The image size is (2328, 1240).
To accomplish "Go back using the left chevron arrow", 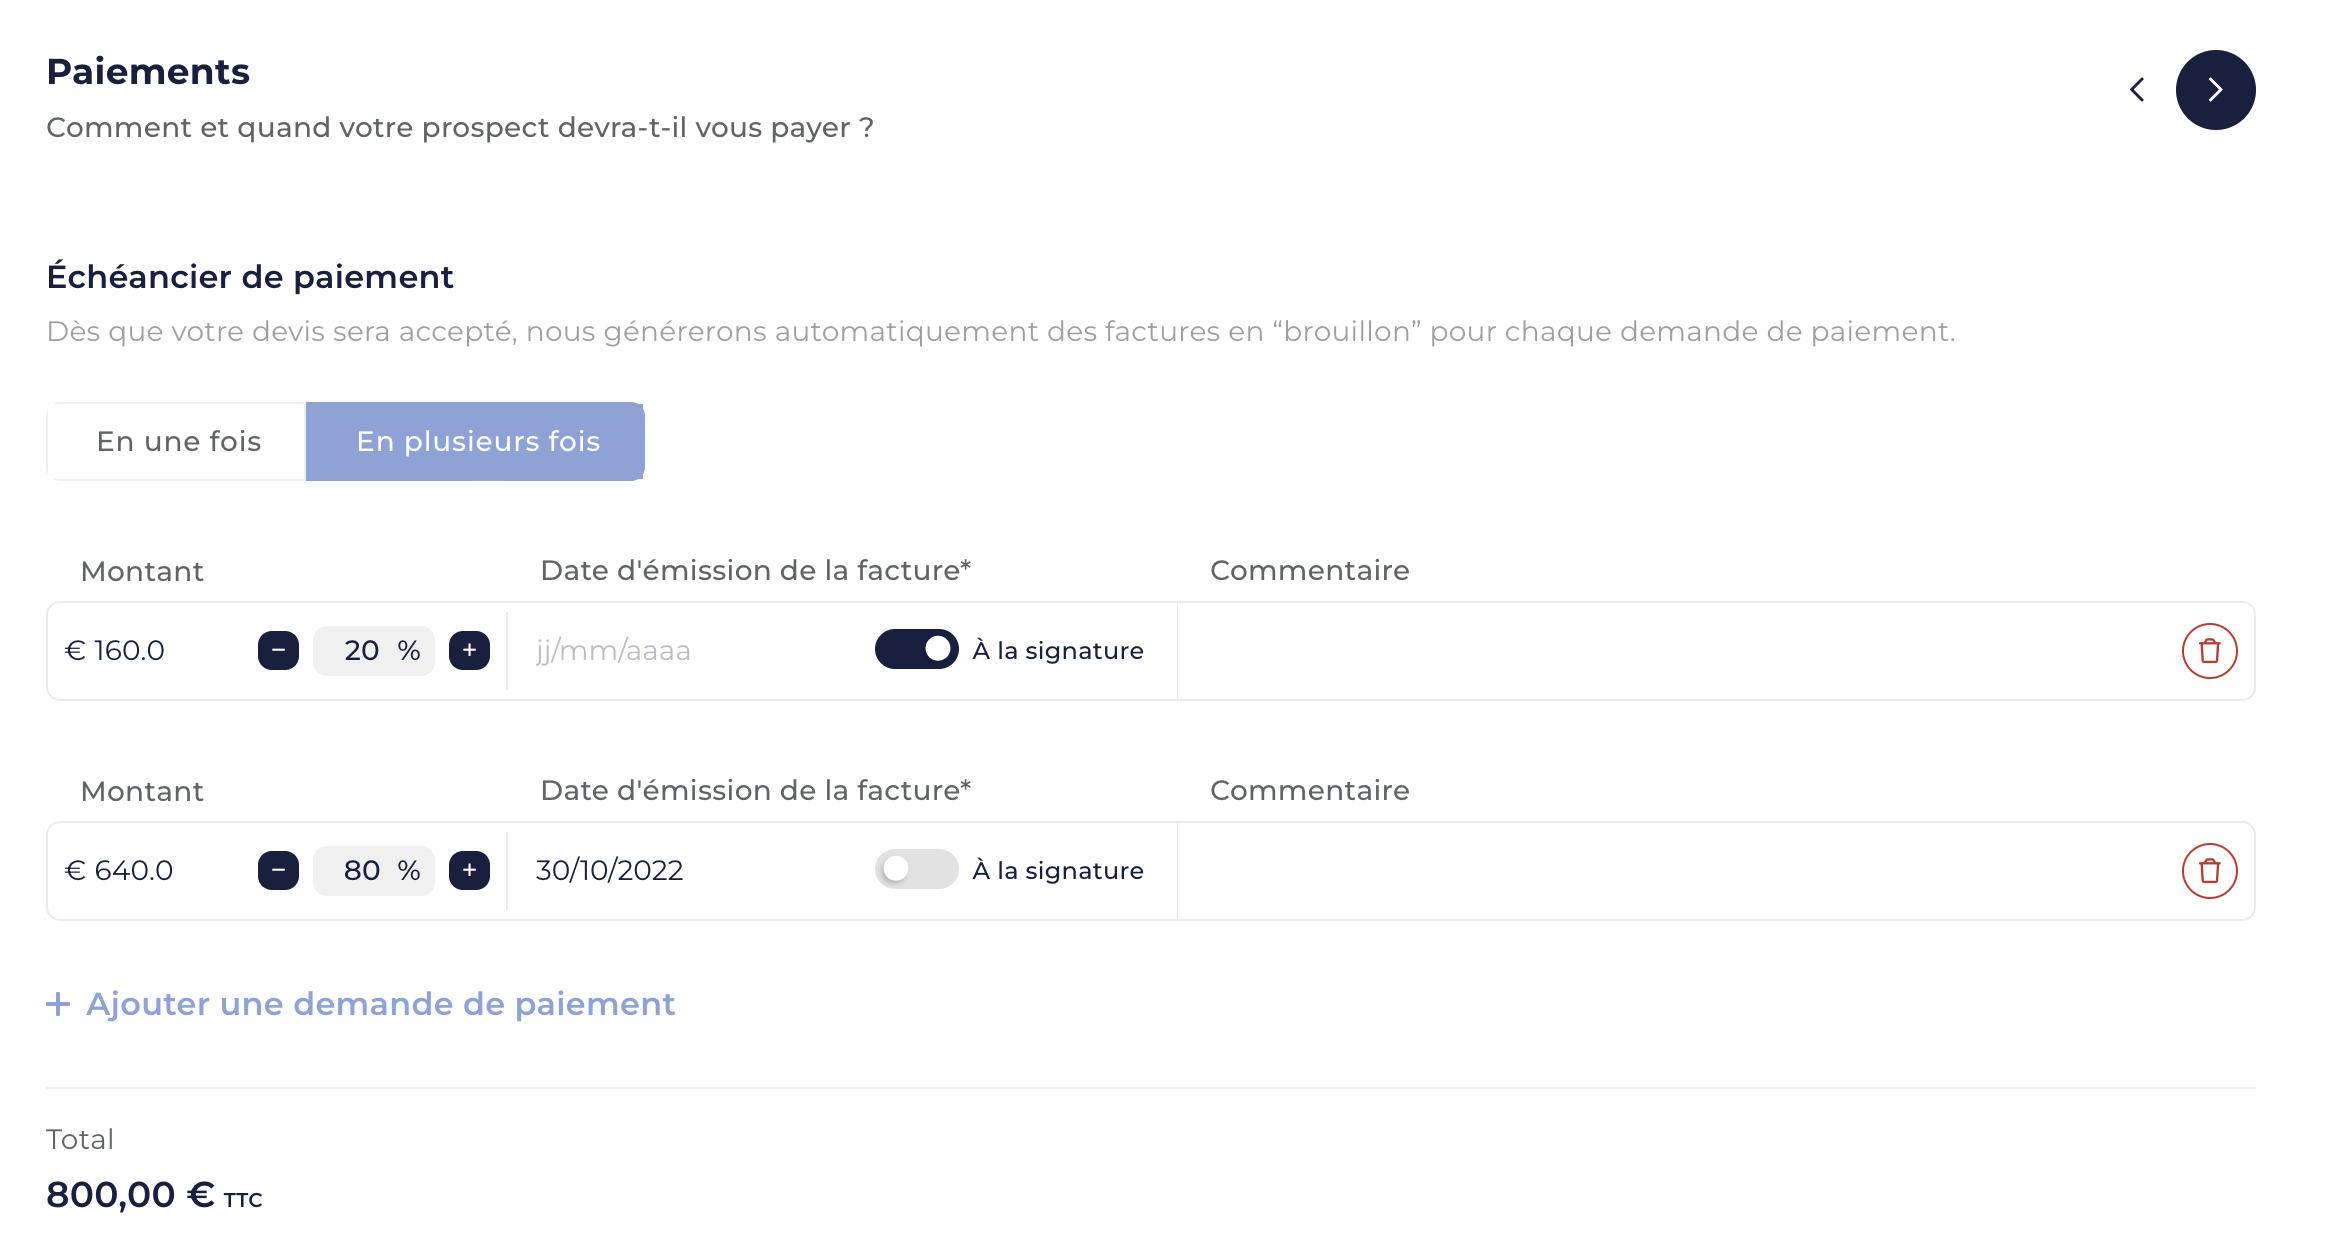I will [x=2137, y=90].
